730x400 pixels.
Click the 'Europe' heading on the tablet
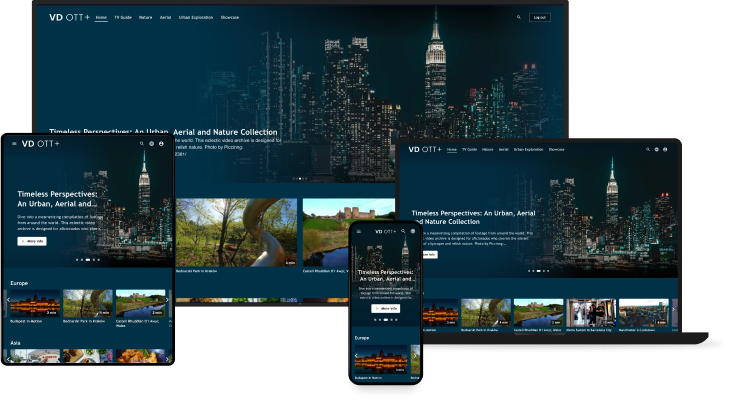click(19, 283)
